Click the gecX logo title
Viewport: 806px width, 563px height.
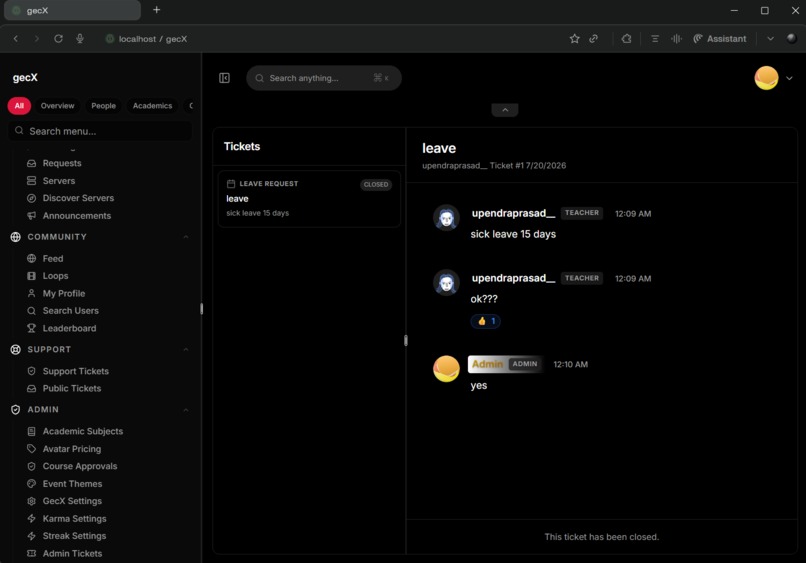(x=25, y=78)
